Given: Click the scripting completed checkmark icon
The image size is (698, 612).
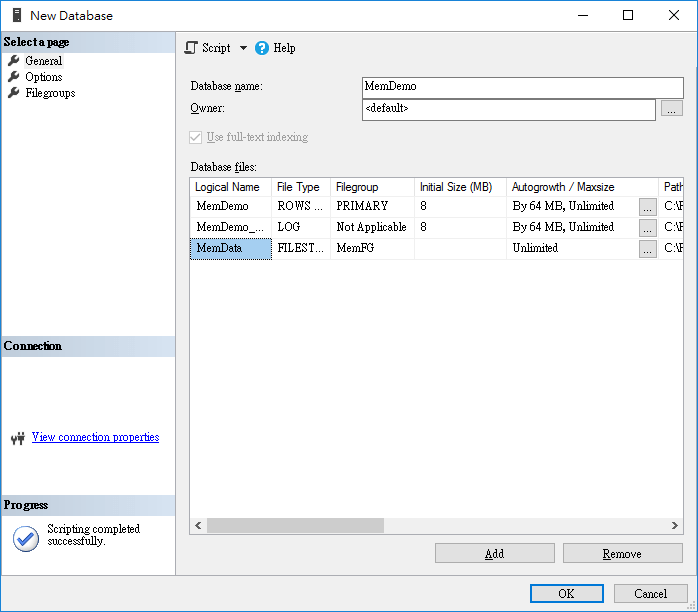Looking at the screenshot, I should (26, 537).
